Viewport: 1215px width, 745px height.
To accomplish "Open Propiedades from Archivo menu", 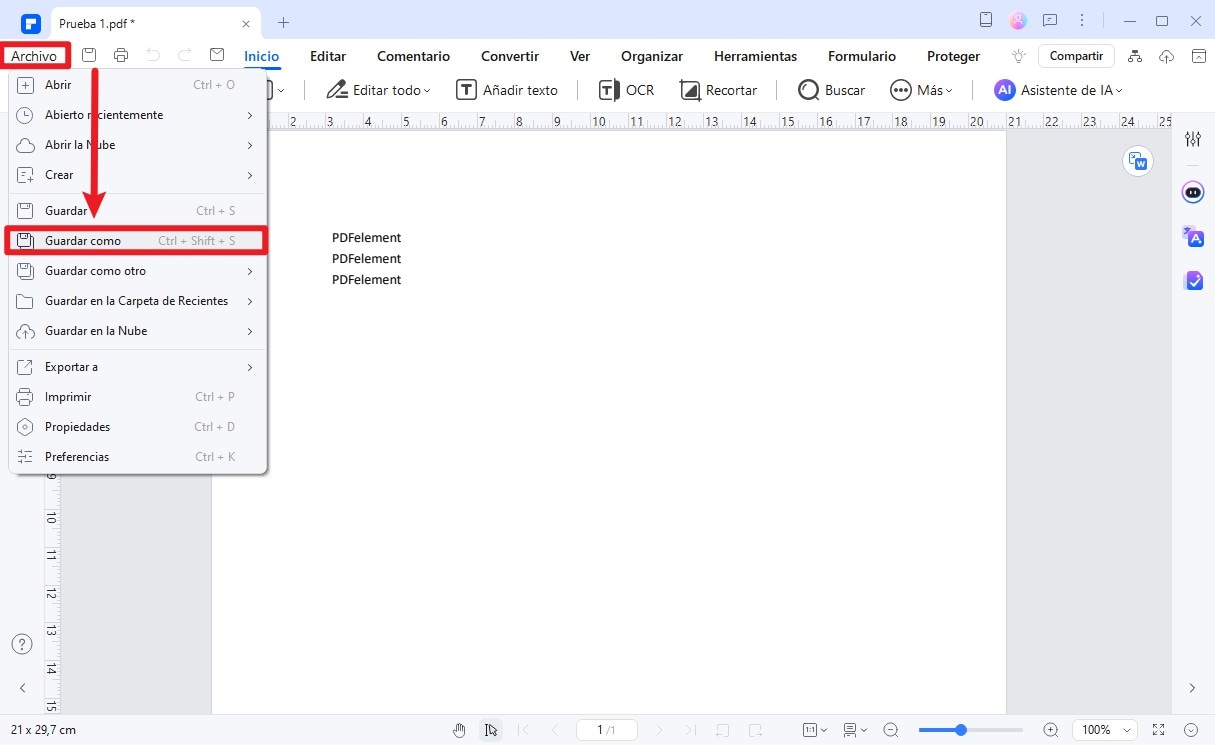I will [x=137, y=427].
